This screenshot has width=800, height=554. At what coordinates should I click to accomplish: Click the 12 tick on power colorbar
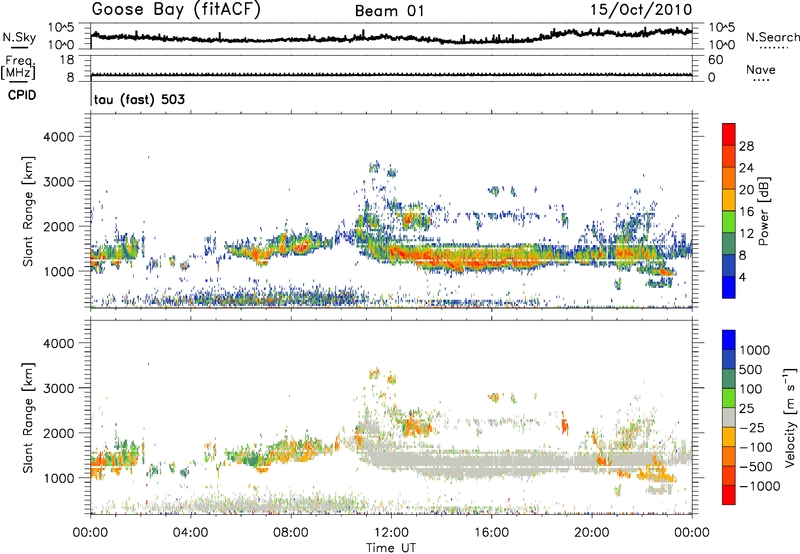click(746, 233)
